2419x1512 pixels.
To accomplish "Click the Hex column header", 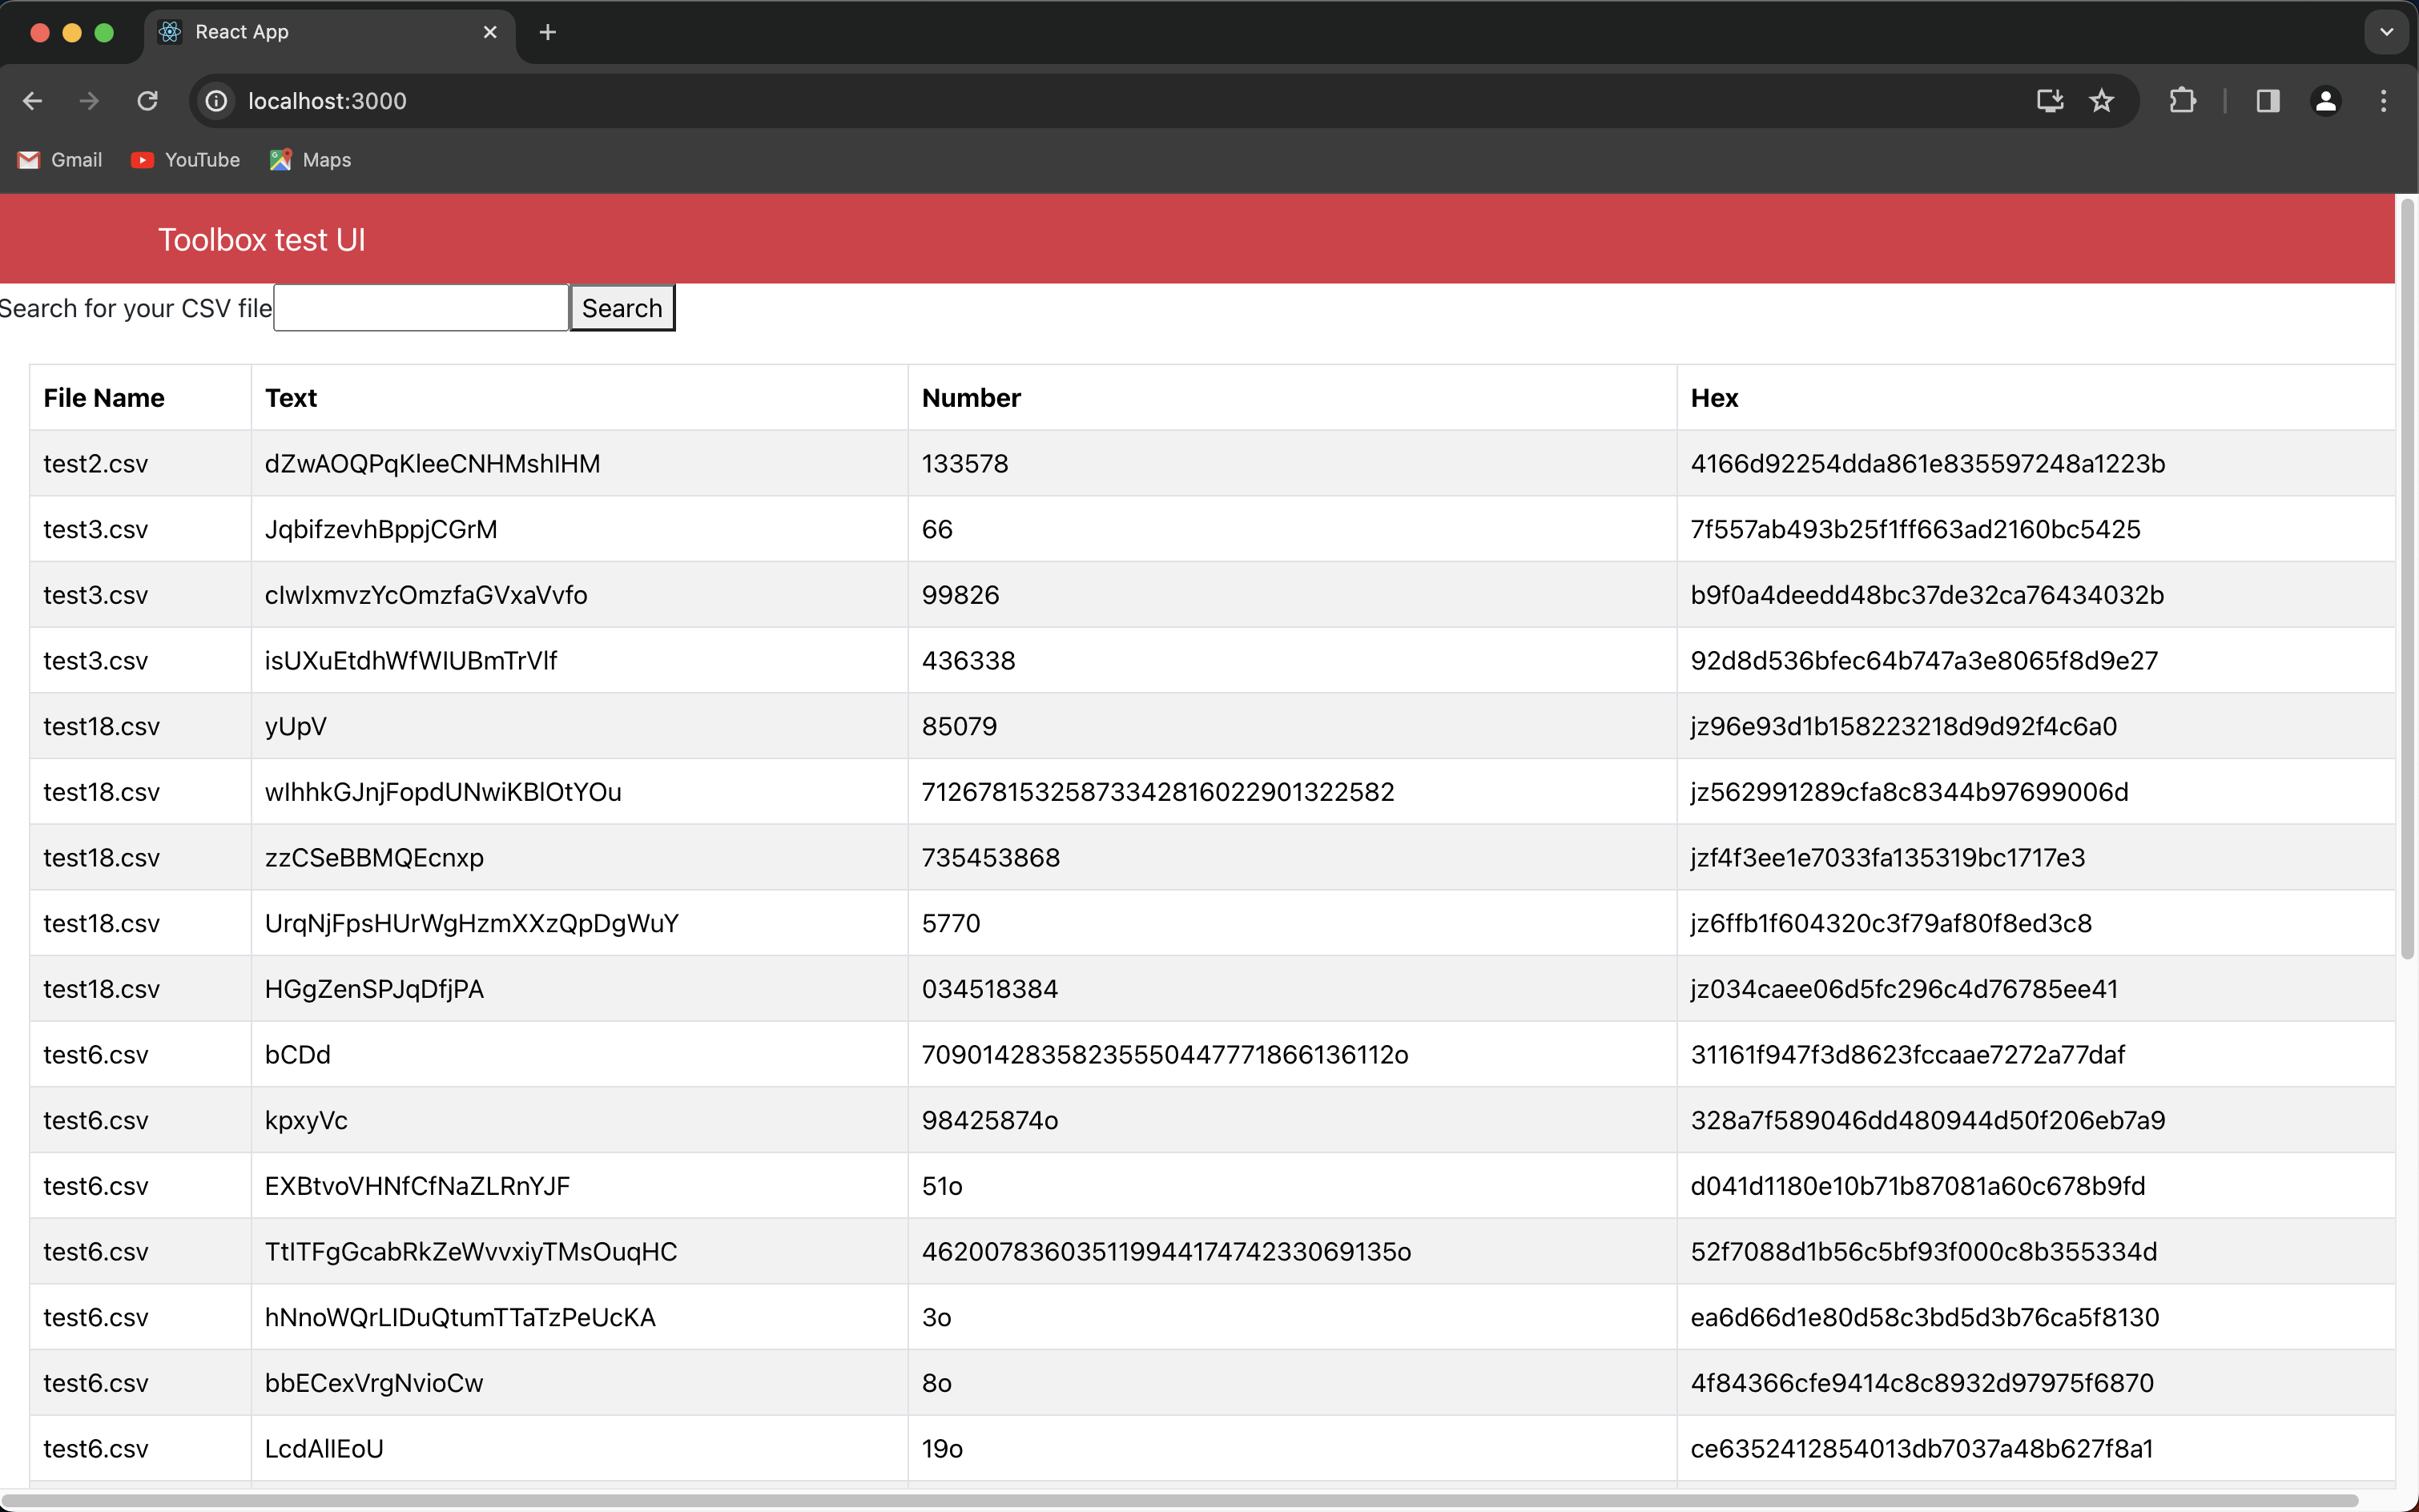I will pos(2035,398).
